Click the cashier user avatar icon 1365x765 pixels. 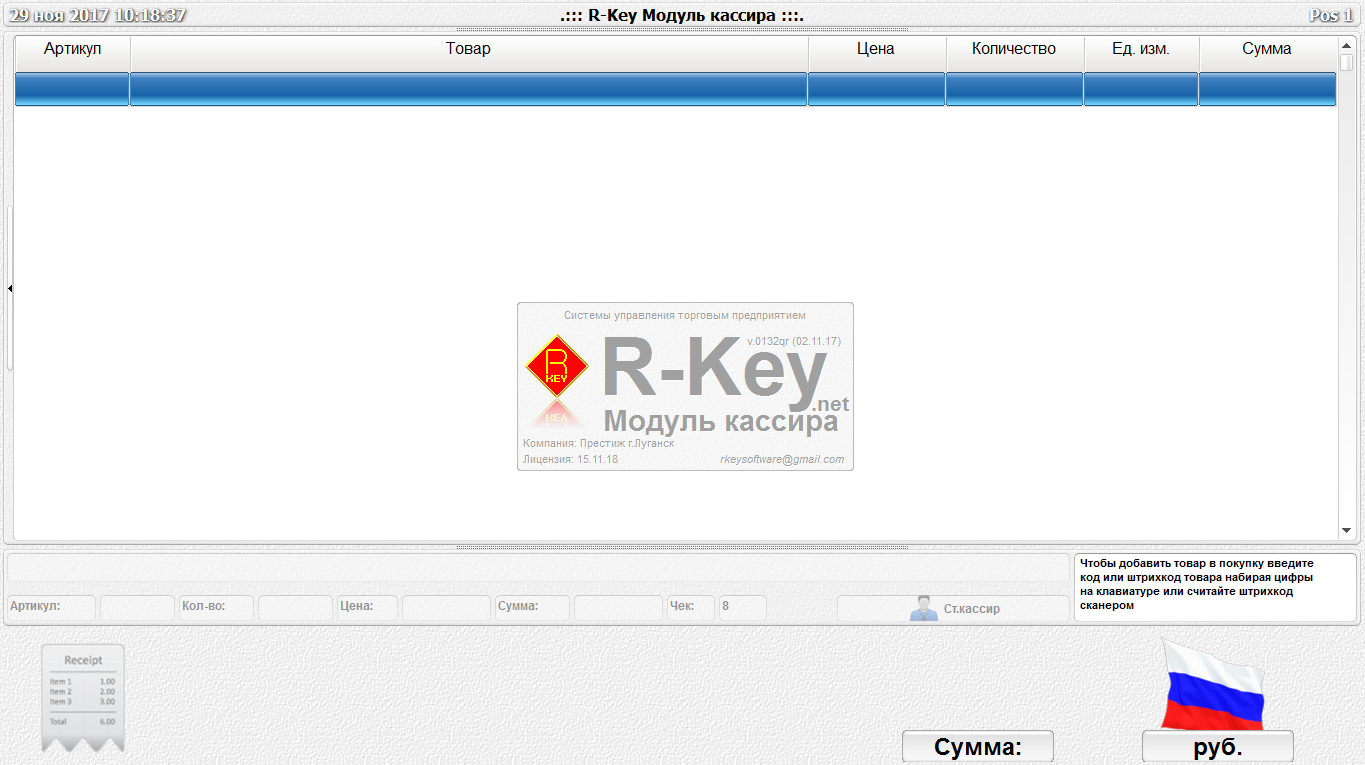(923, 608)
